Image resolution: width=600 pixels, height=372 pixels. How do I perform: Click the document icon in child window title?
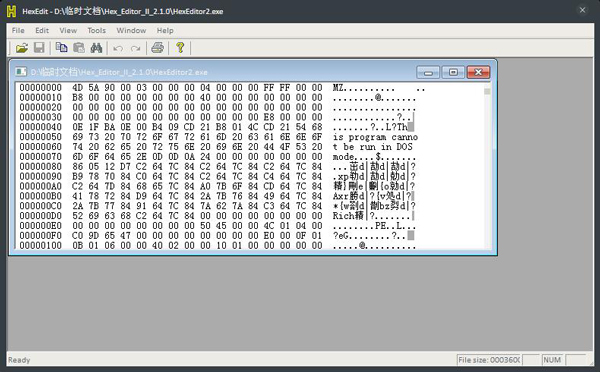click(x=21, y=72)
